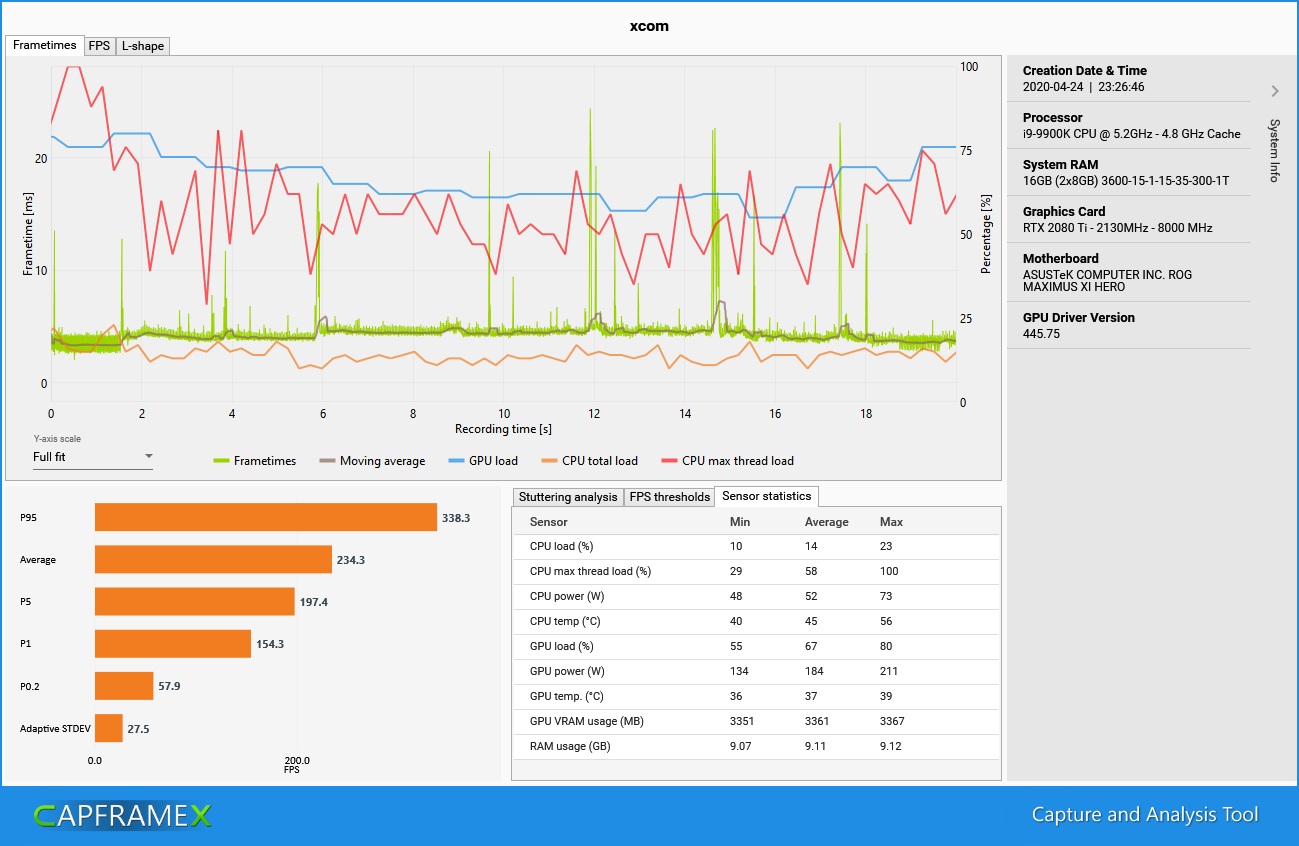
Task: Toggle the CPU max thread load legend entry
Action: click(727, 461)
